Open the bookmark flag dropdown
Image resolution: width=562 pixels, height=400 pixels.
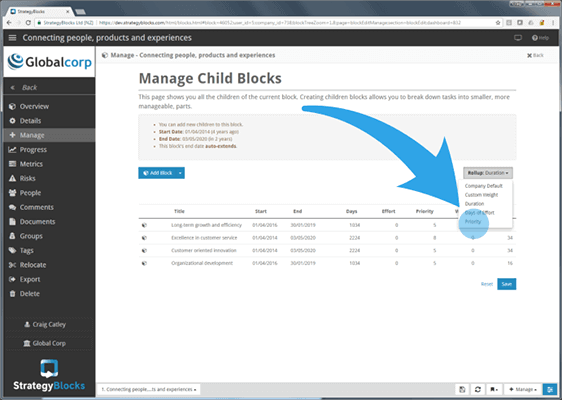[x=494, y=389]
